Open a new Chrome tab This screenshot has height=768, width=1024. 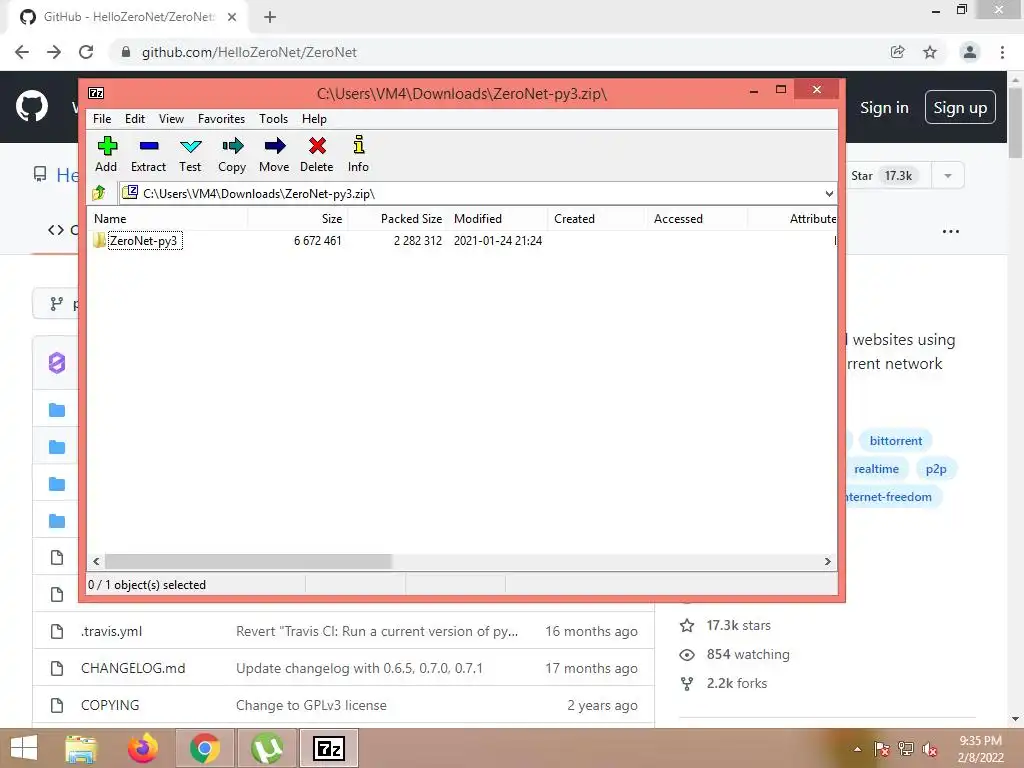270,18
